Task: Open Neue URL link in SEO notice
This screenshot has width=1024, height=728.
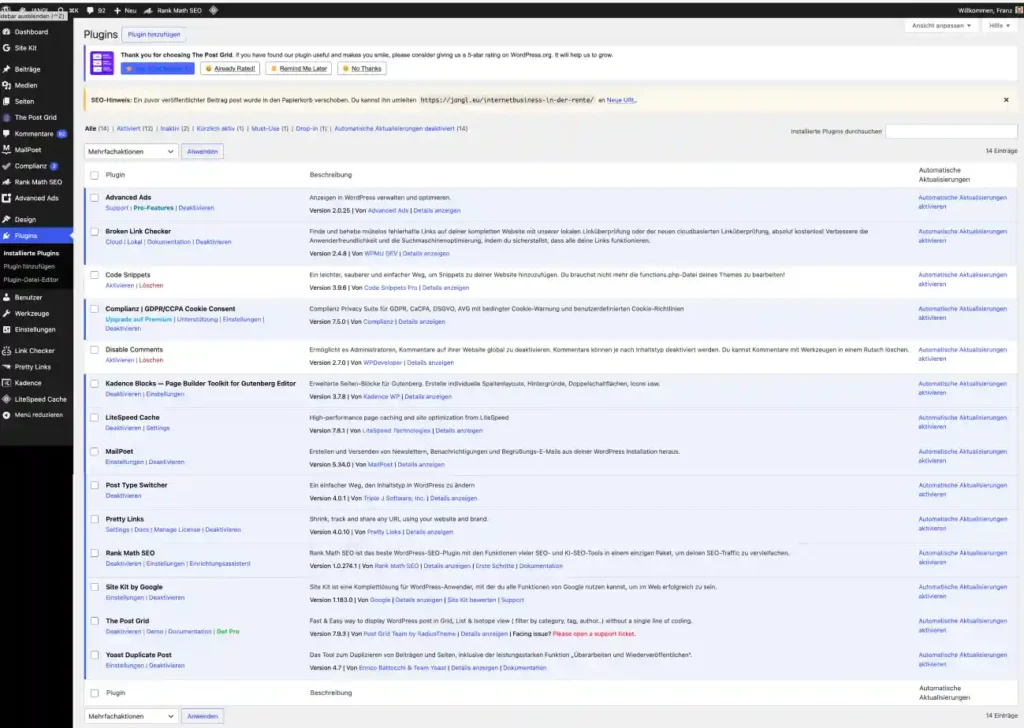Action: coord(620,101)
